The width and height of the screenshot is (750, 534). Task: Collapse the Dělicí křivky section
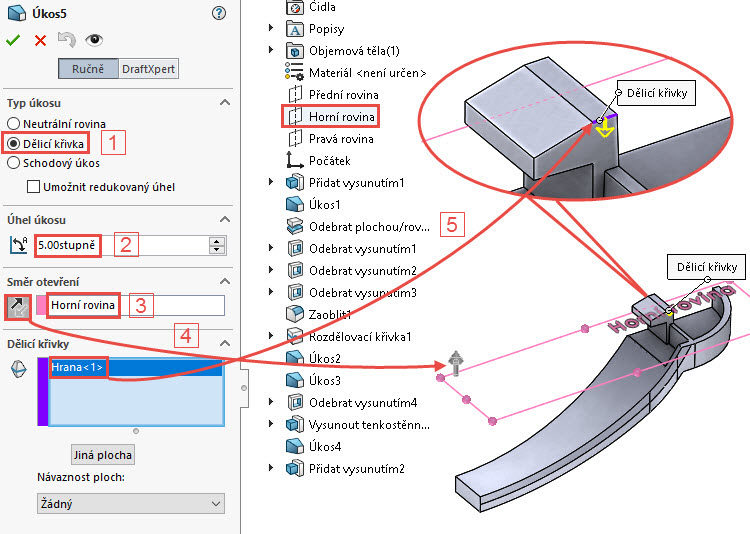tap(225, 343)
